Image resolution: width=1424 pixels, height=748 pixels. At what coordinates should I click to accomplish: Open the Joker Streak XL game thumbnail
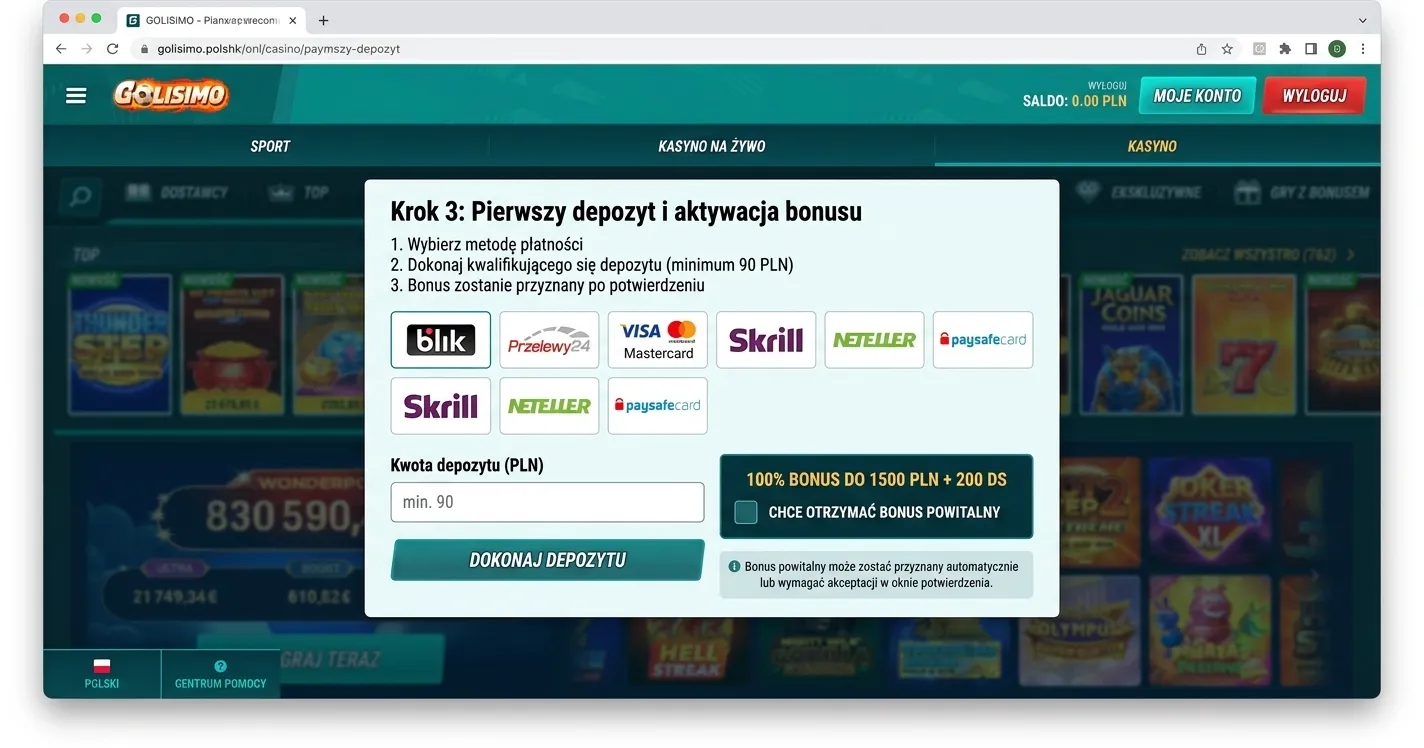click(x=1209, y=510)
